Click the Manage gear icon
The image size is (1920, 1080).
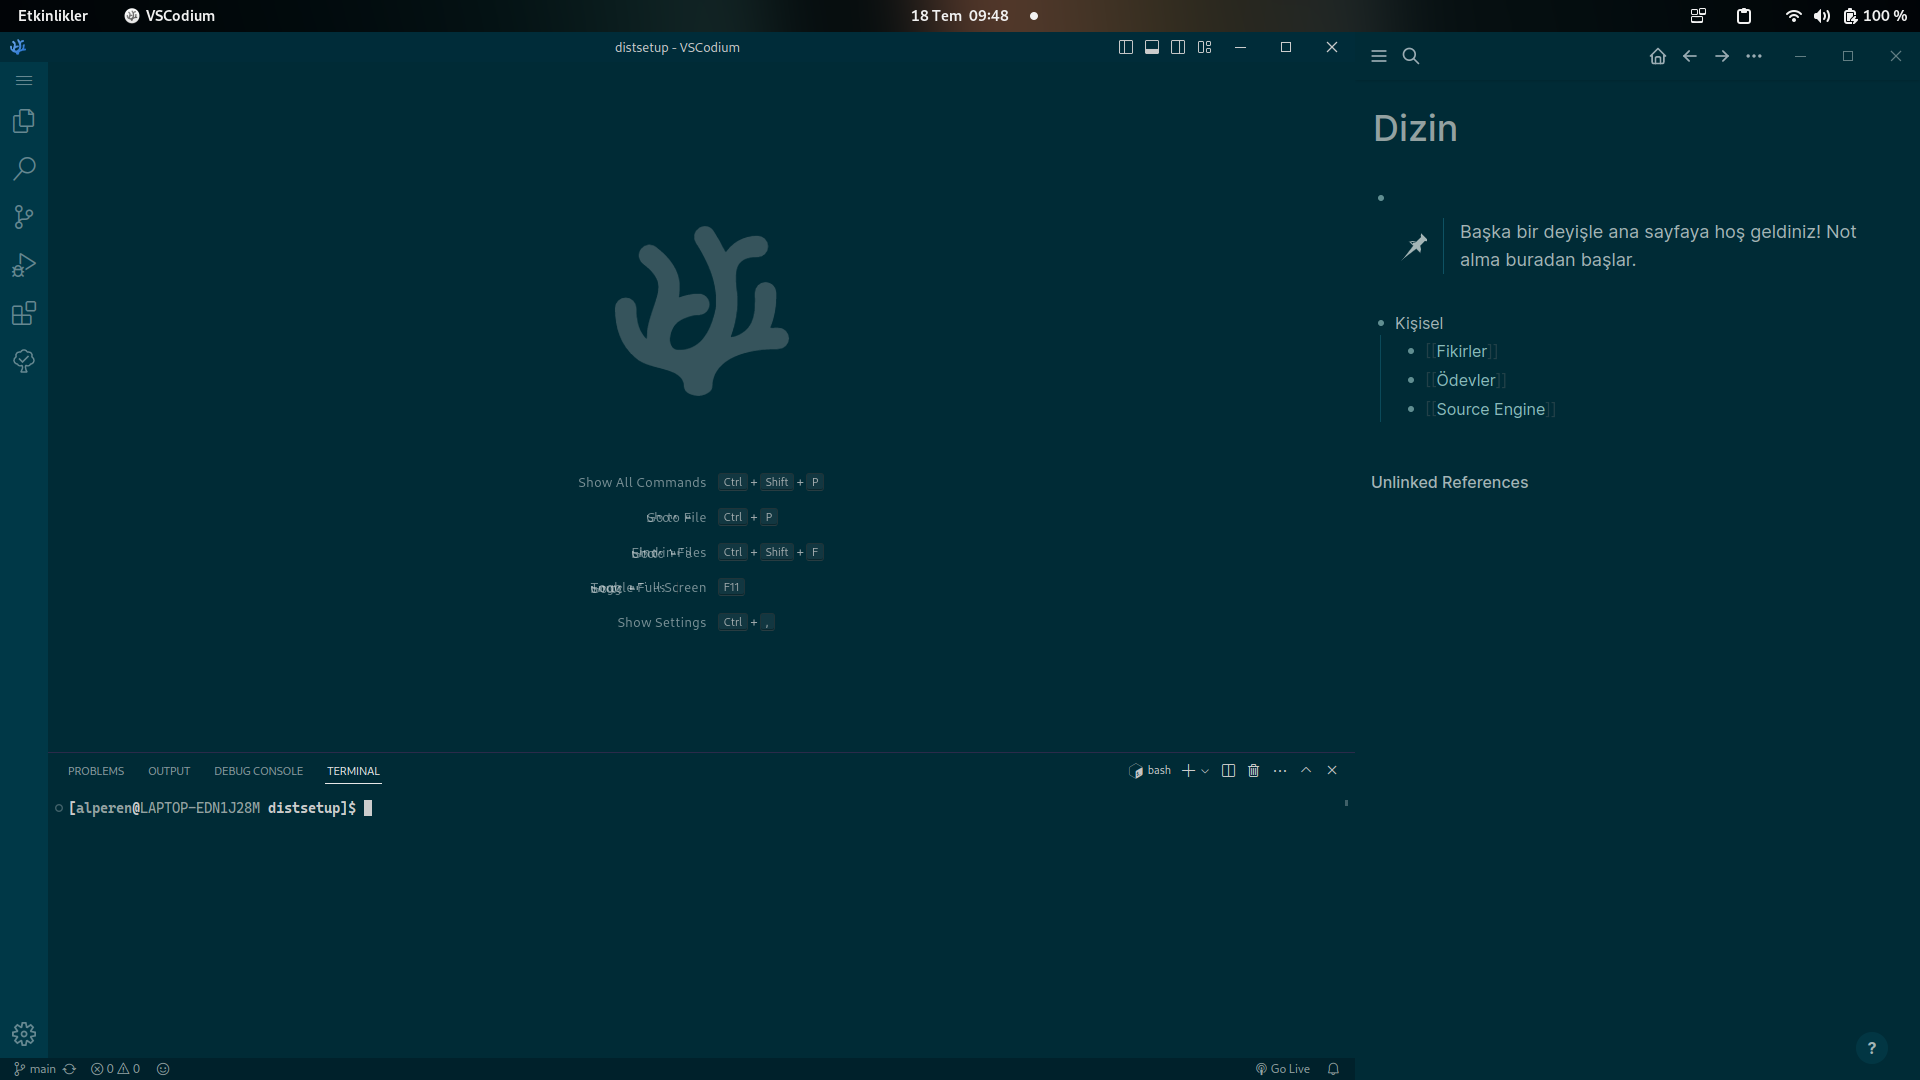pyautogui.click(x=24, y=1033)
